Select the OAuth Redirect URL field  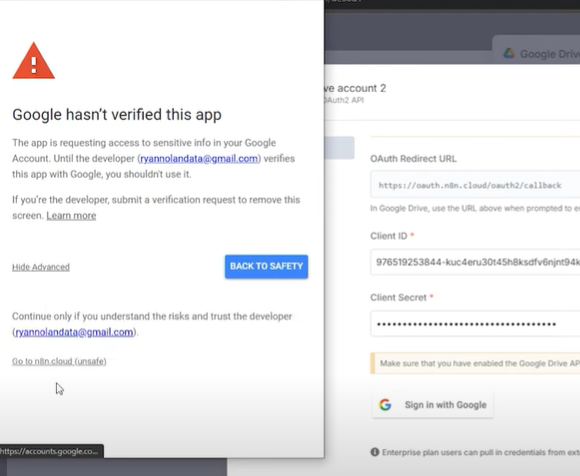[x=475, y=184]
